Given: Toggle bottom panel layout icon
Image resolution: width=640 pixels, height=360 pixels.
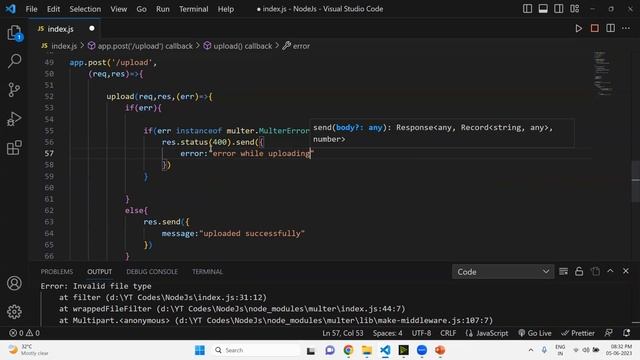Looking at the screenshot, I should tap(543, 9).
